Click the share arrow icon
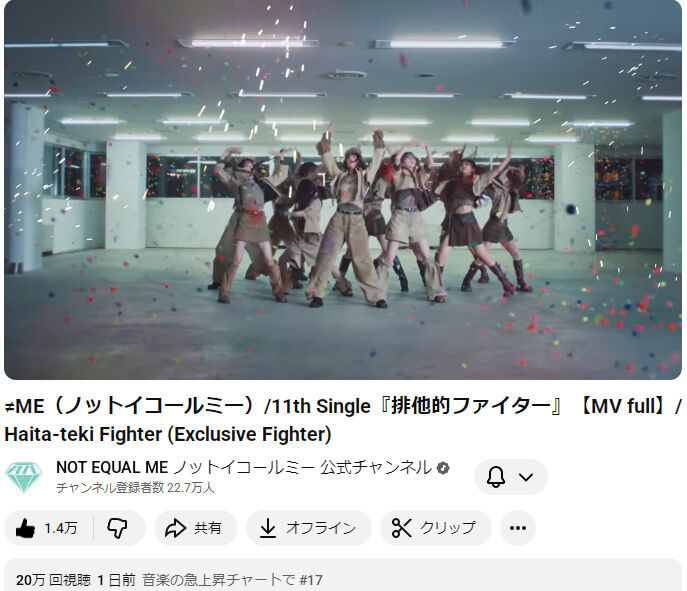The height and width of the screenshot is (591, 687). (x=175, y=528)
